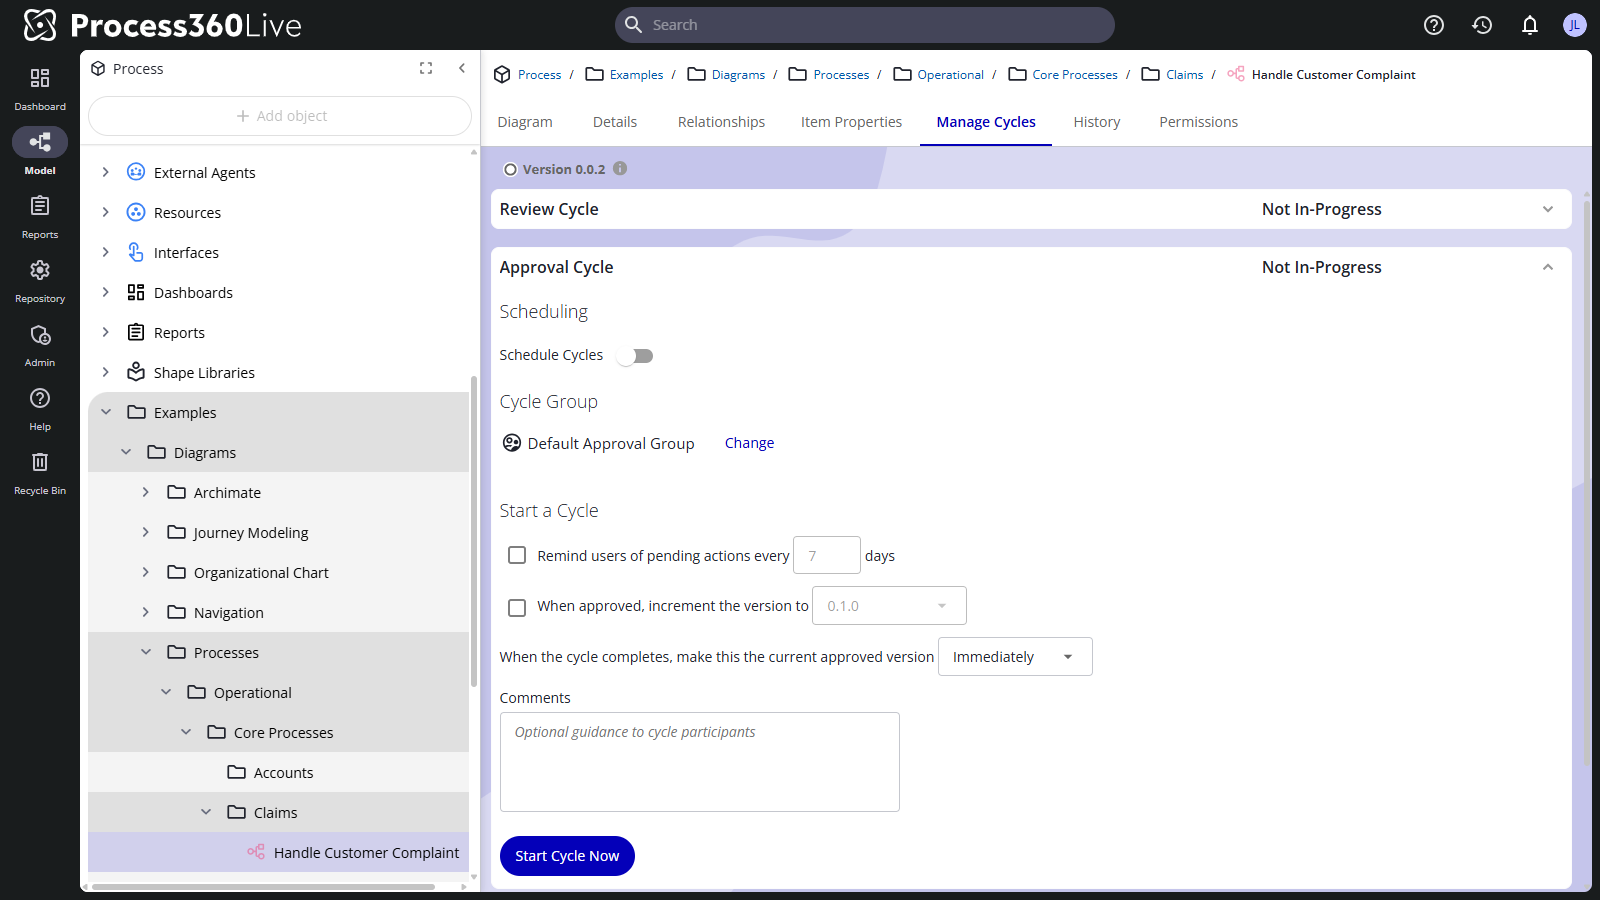
Task: Open the Reports sidebar icon
Action: pos(40,206)
